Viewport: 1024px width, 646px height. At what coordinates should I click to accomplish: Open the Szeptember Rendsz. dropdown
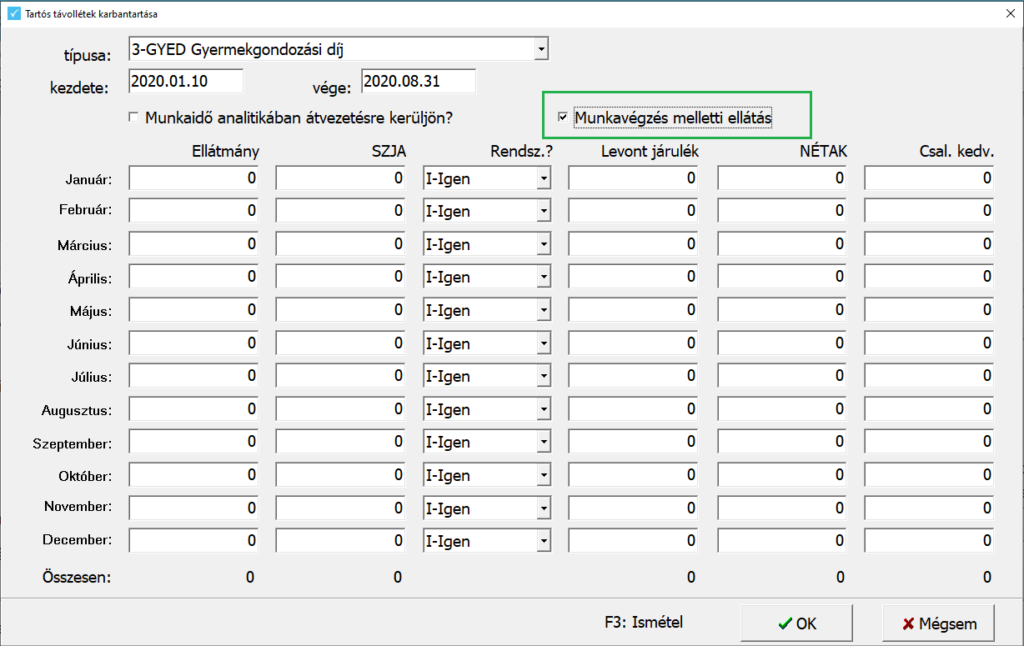point(543,443)
